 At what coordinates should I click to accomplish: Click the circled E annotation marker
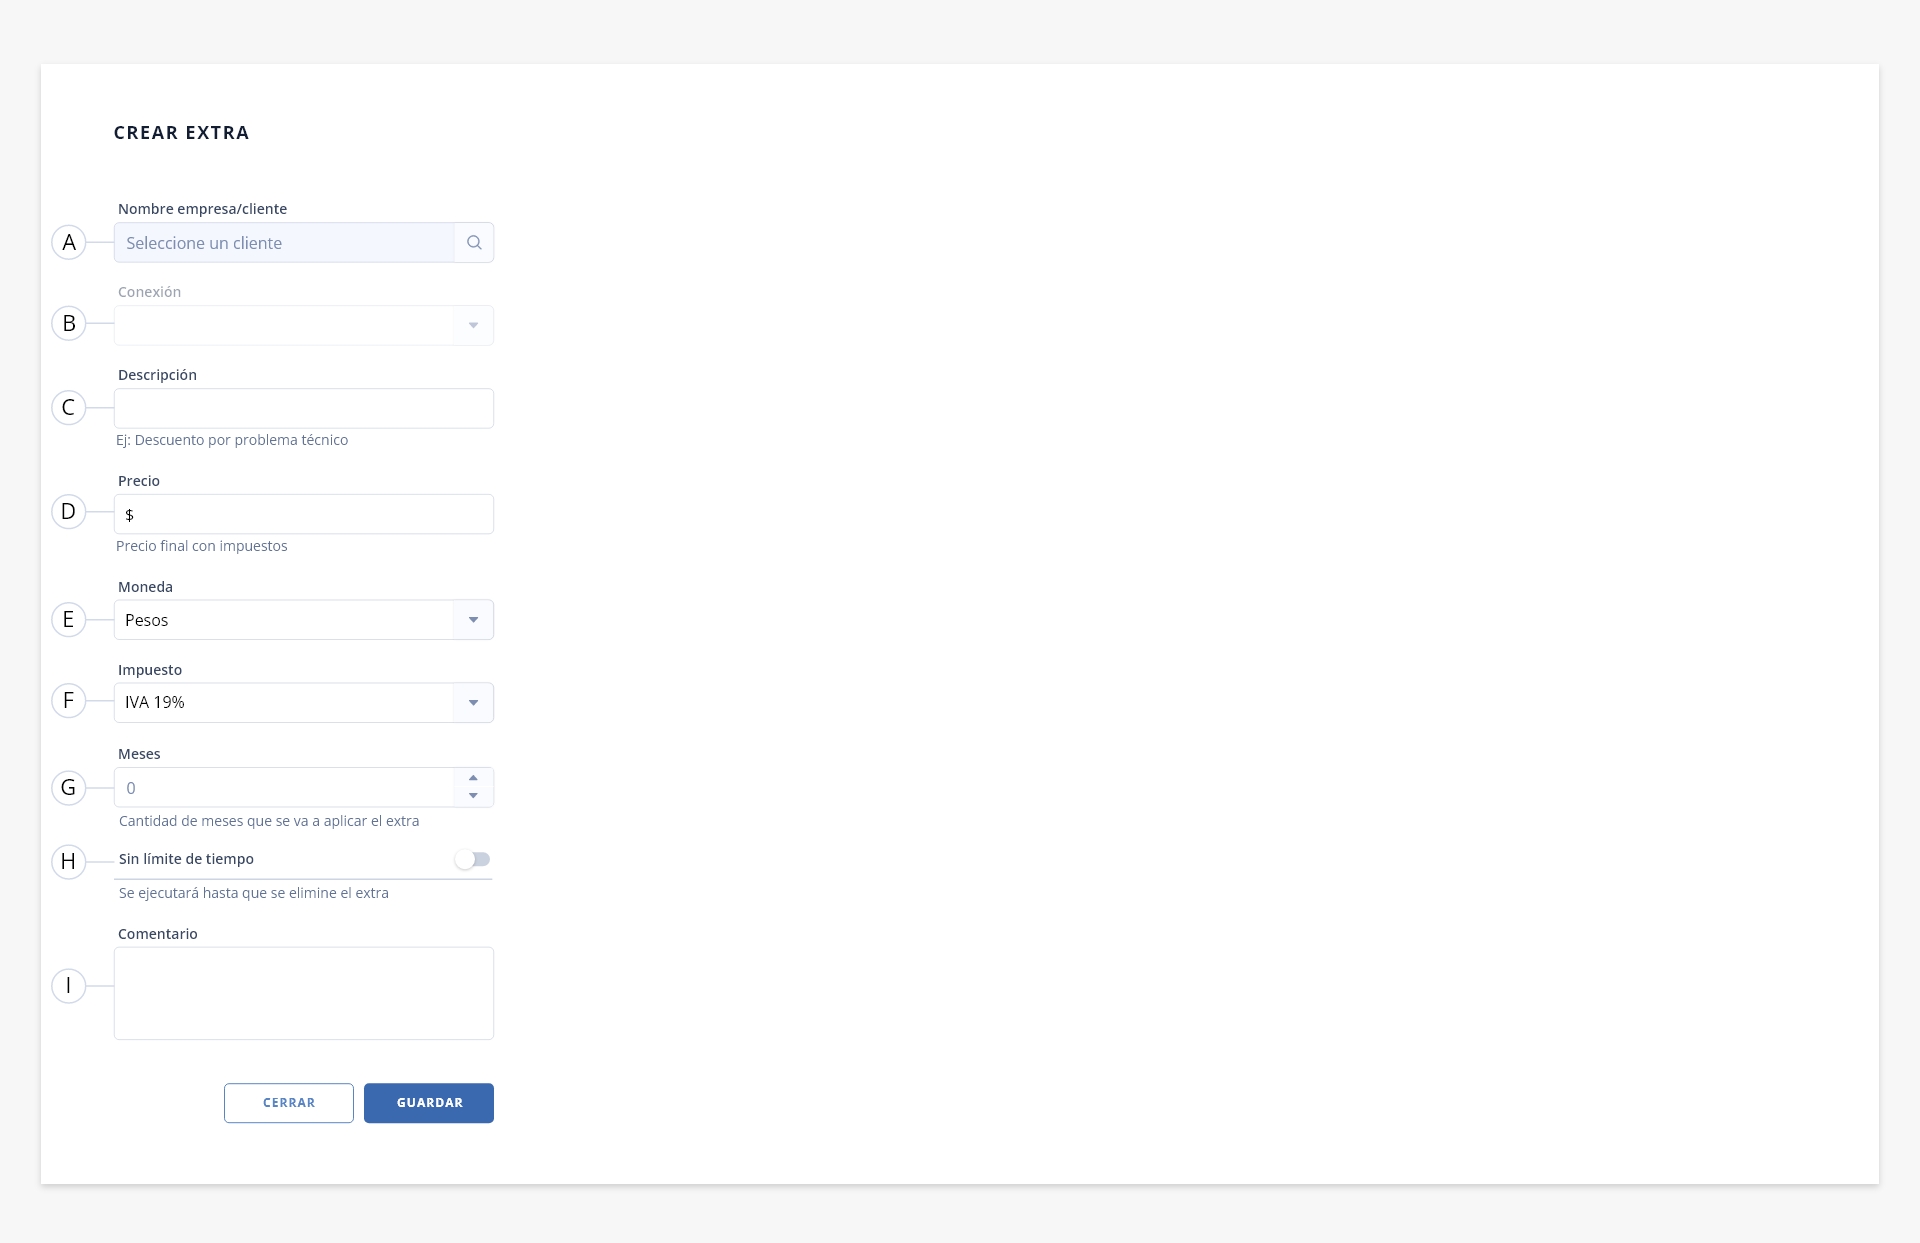[x=69, y=620]
